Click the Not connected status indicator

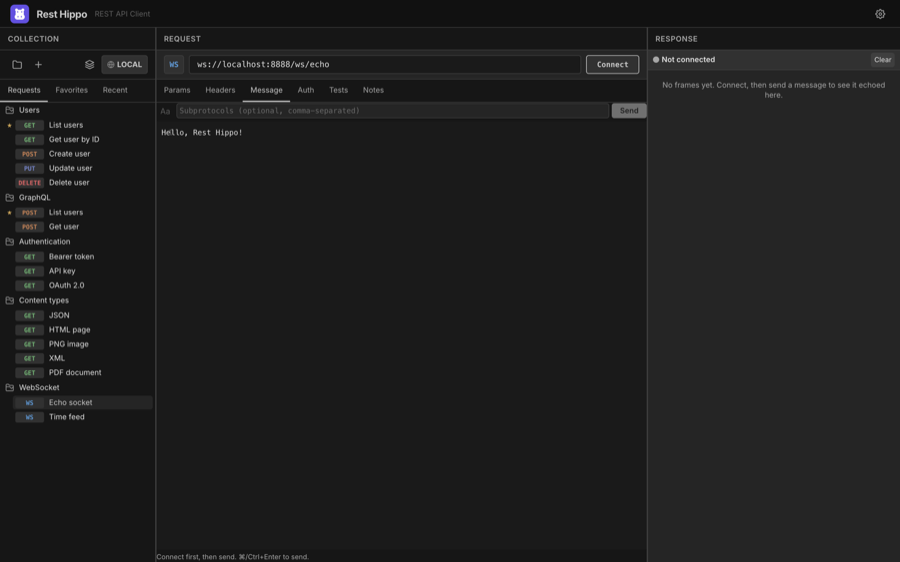(684, 60)
